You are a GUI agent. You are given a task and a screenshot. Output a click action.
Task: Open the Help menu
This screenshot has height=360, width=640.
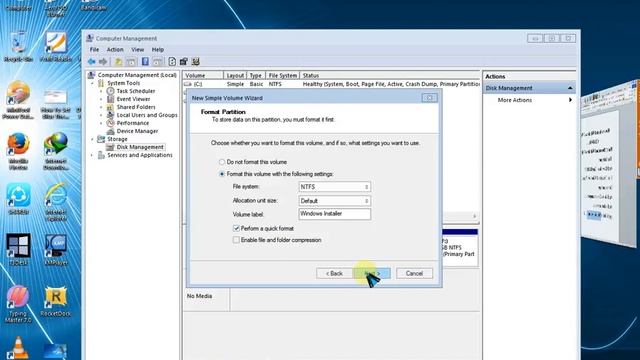click(x=158, y=49)
